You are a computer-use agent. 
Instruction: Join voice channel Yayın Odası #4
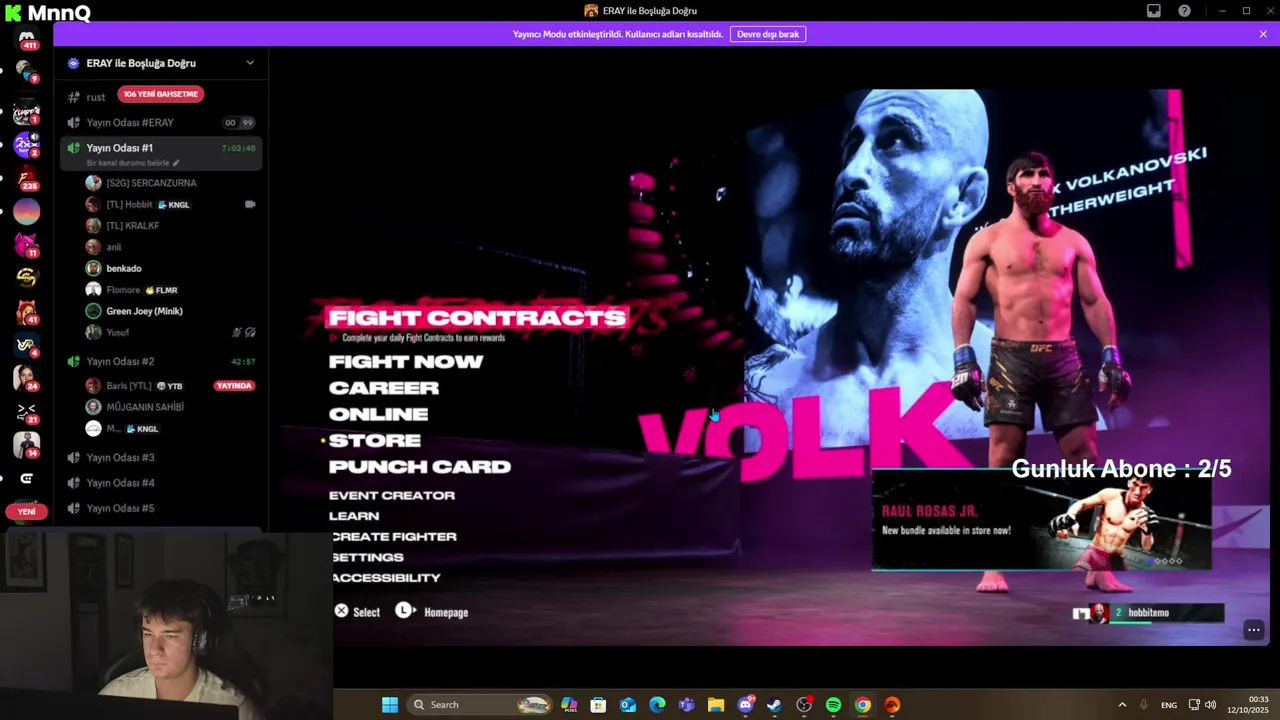tap(160, 483)
